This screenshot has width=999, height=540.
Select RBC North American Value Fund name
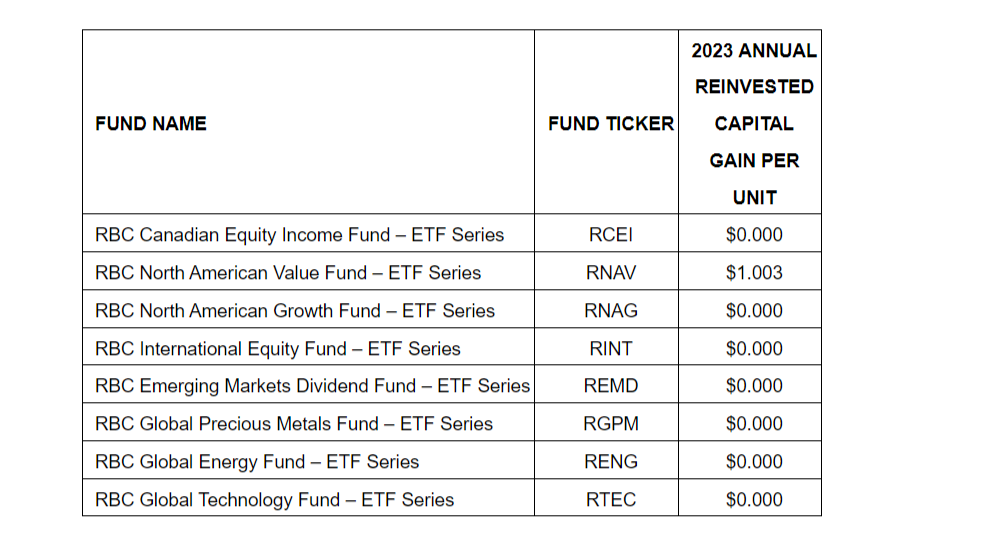point(288,273)
